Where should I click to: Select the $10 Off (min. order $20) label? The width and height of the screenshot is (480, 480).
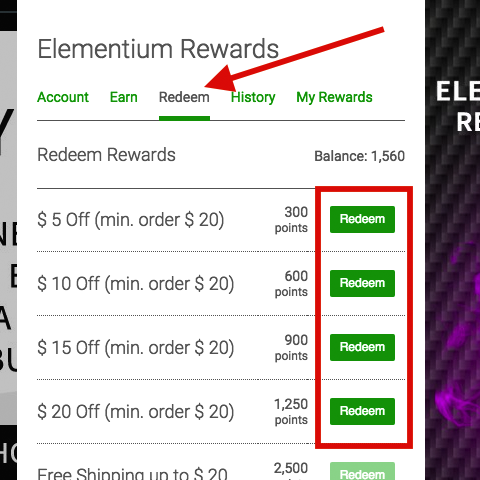(x=136, y=284)
